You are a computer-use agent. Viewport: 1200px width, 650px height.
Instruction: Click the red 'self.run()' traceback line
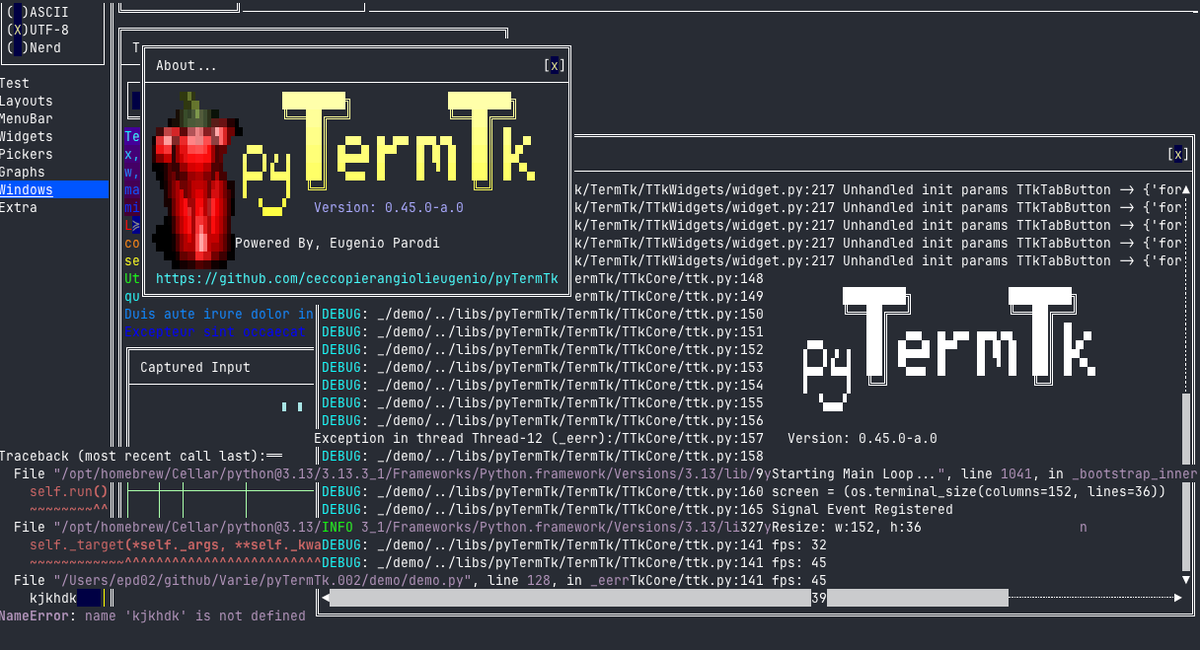pyautogui.click(x=68, y=491)
